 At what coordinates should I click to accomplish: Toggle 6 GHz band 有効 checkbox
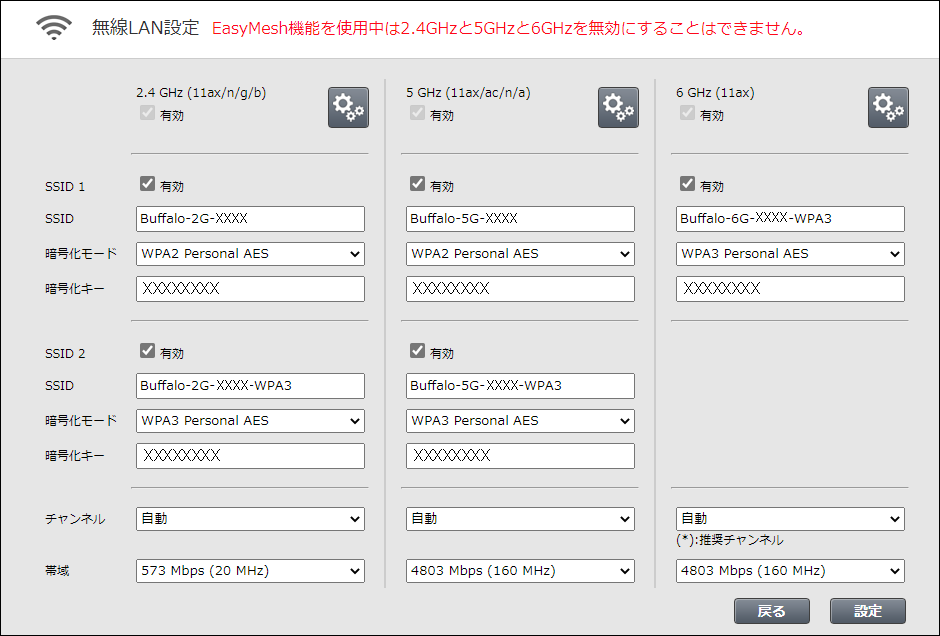click(688, 113)
